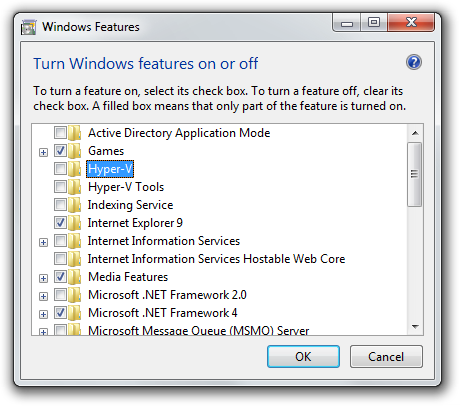The width and height of the screenshot is (460, 406).
Task: Confirm changes with the OK button
Action: tap(303, 357)
